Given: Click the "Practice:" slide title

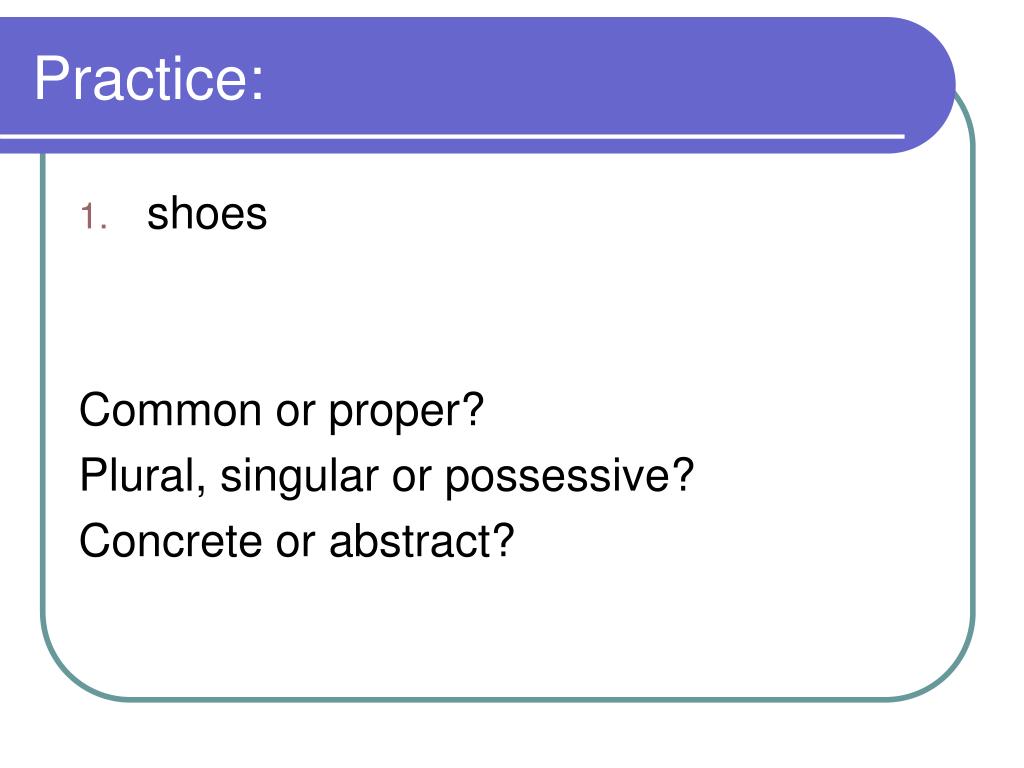Looking at the screenshot, I should pyautogui.click(x=149, y=78).
